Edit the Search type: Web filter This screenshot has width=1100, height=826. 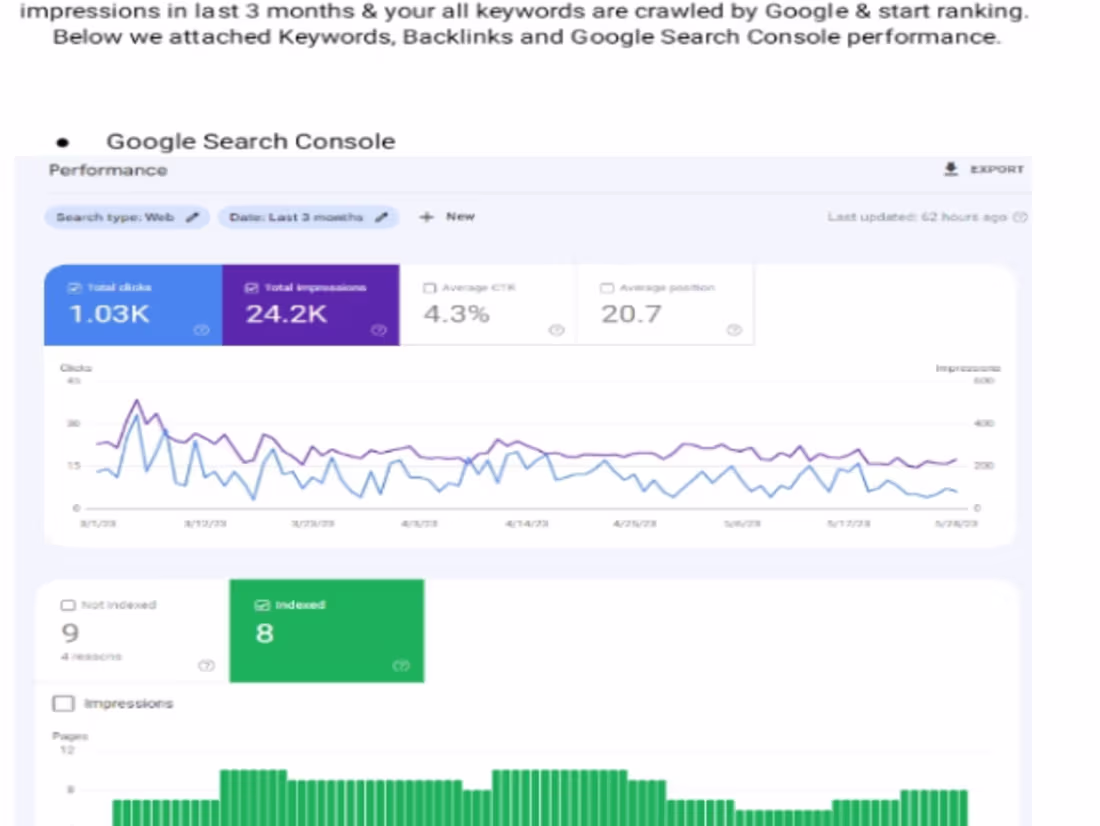click(x=127, y=217)
